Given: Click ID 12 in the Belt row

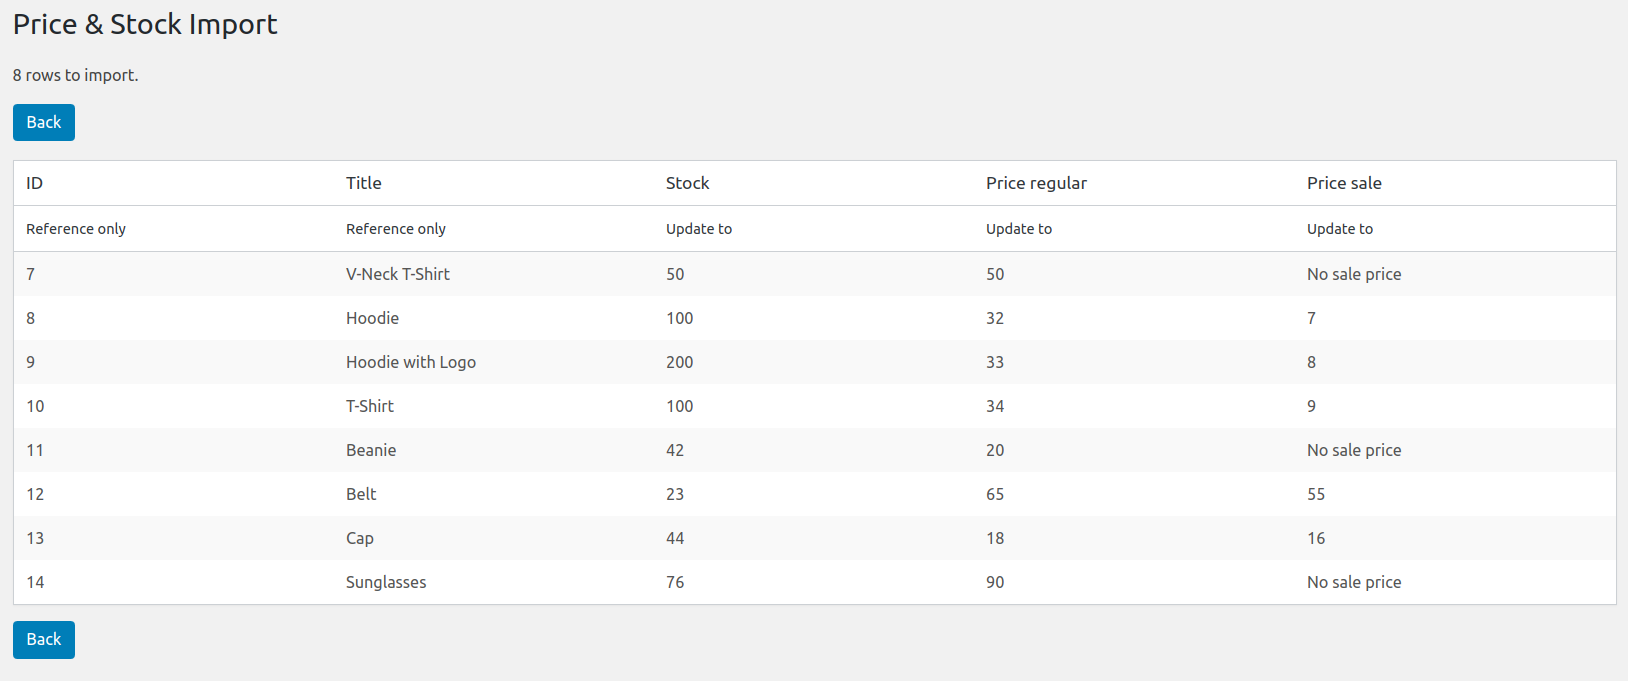Looking at the screenshot, I should pyautogui.click(x=35, y=494).
